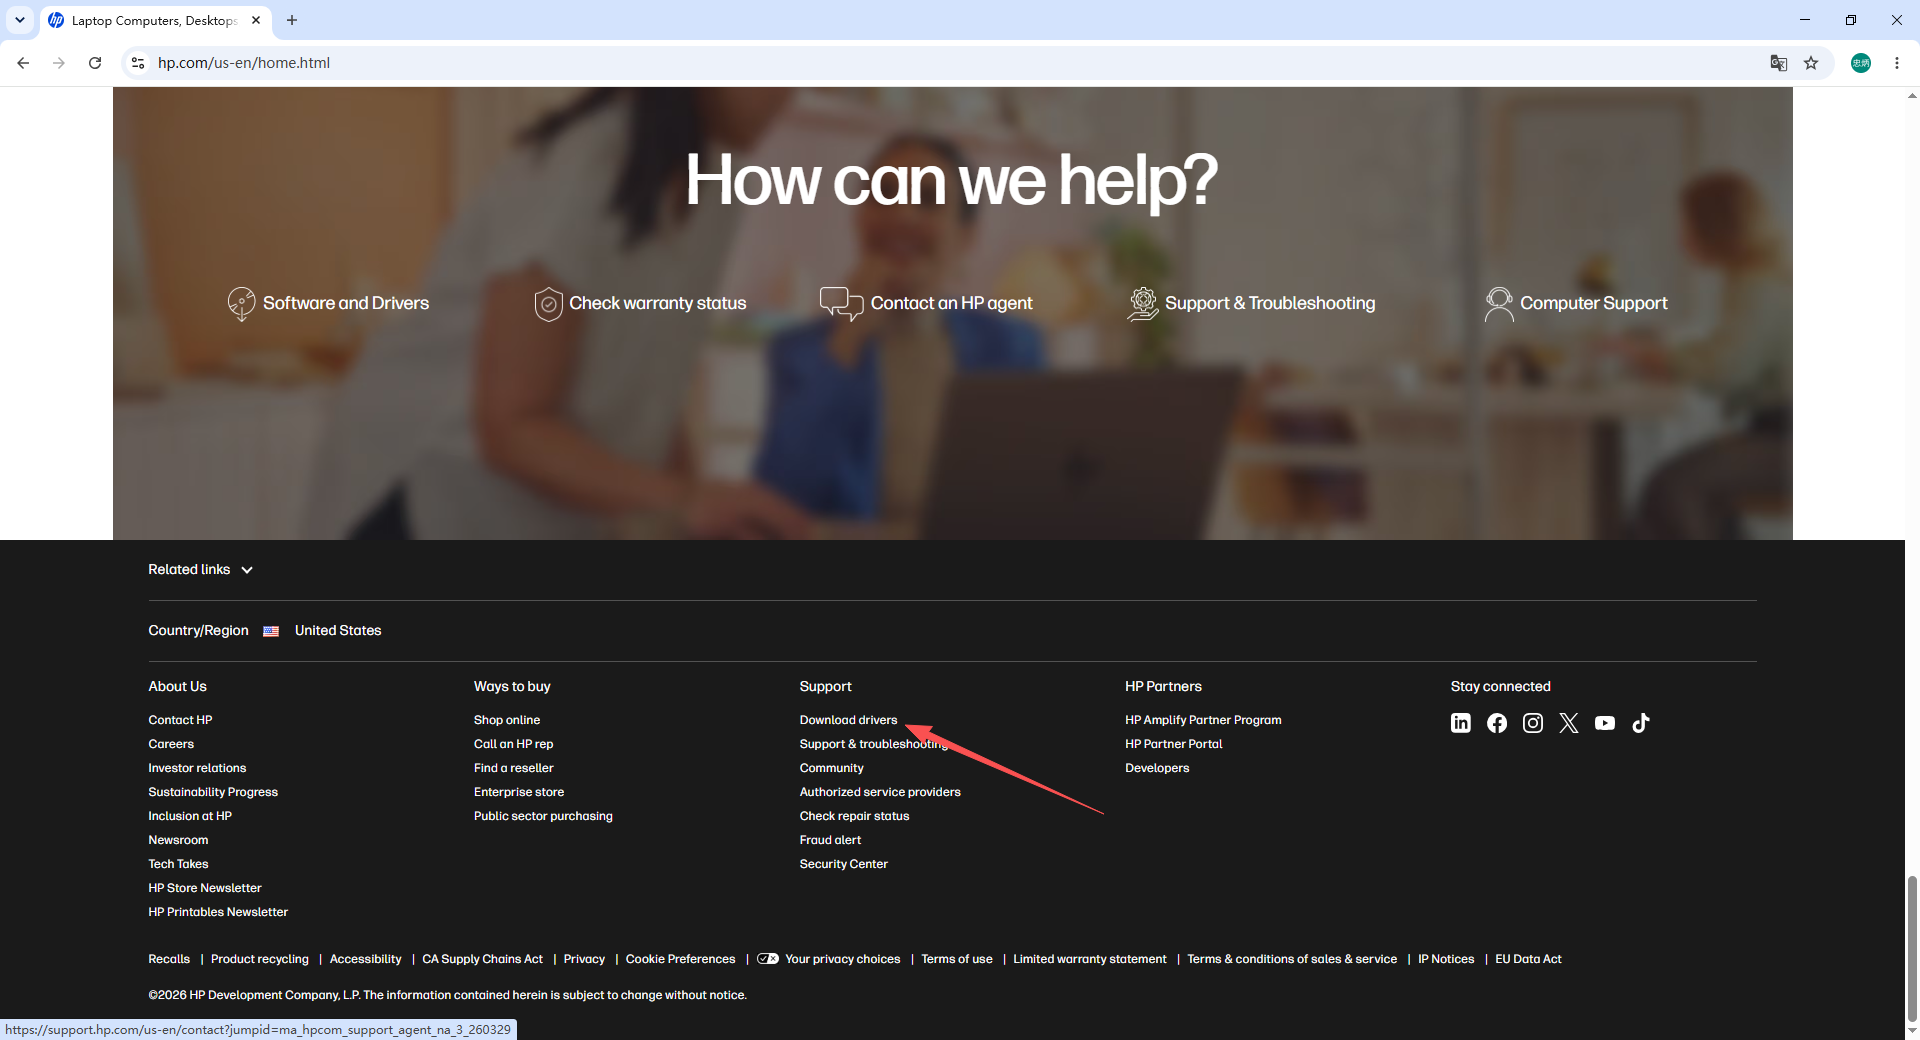Open Contact an HP agent link
This screenshot has height=1040, width=1920.
951,303
